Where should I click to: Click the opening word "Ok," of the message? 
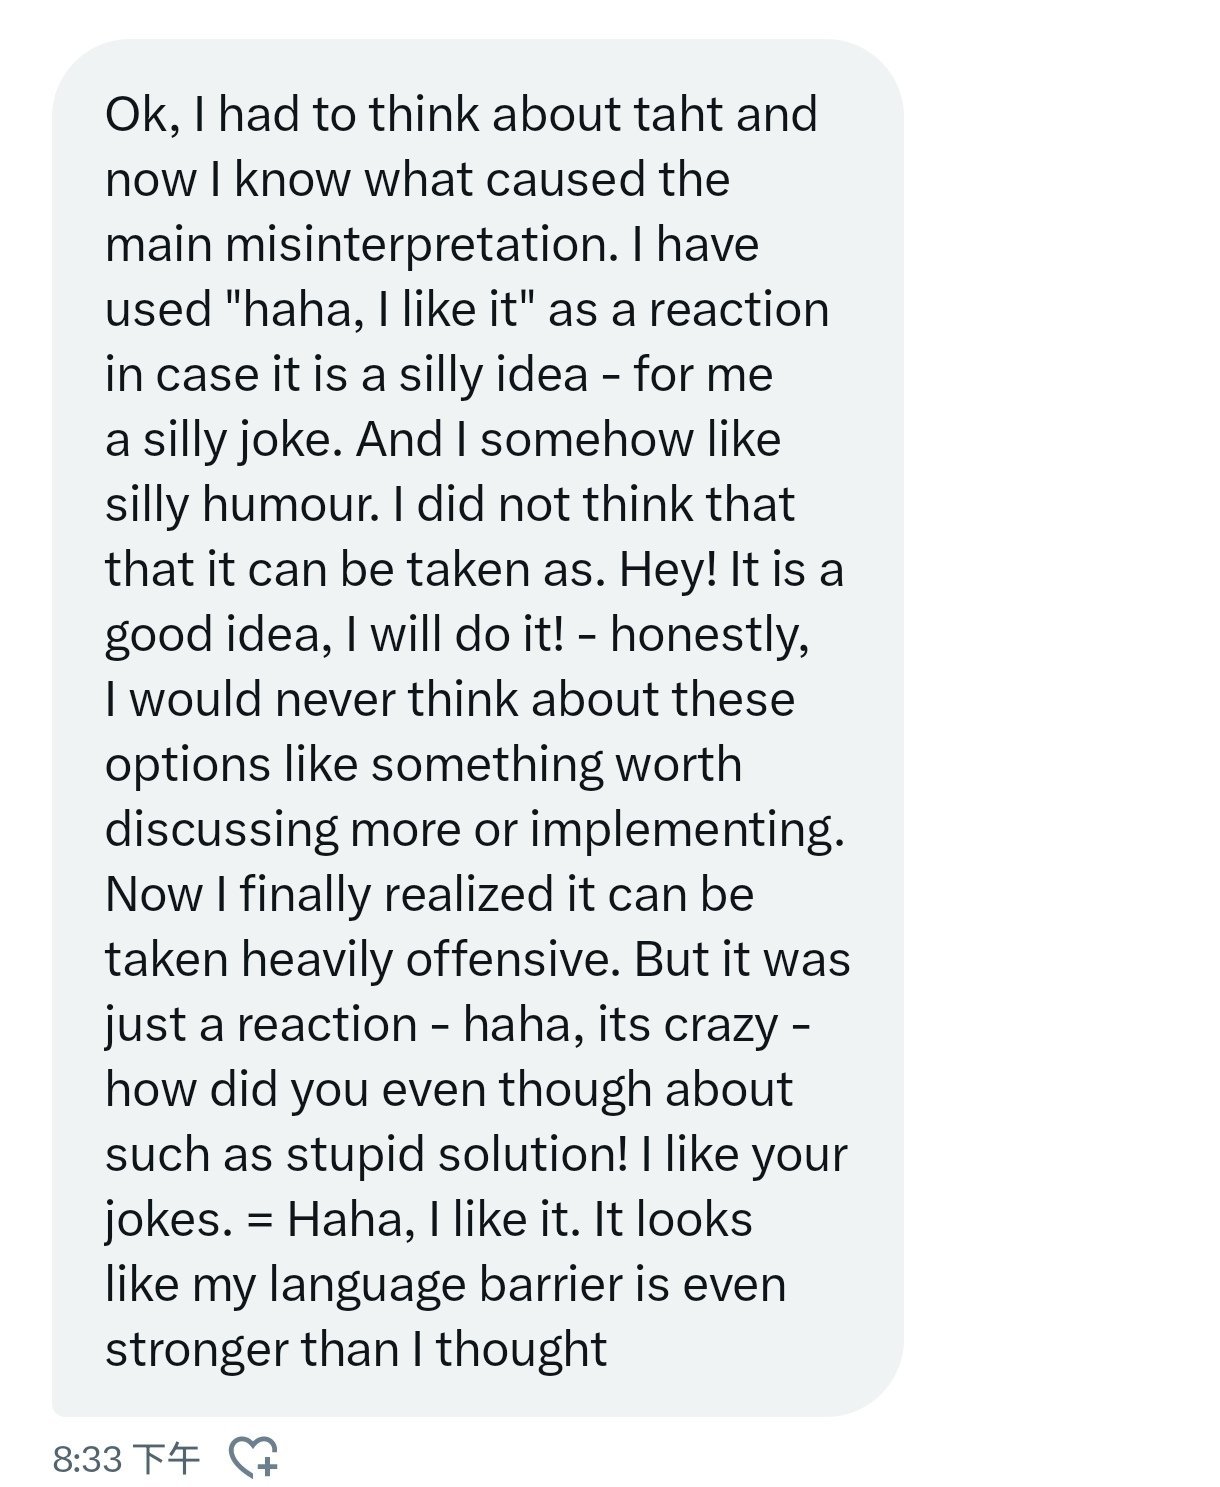140,115
